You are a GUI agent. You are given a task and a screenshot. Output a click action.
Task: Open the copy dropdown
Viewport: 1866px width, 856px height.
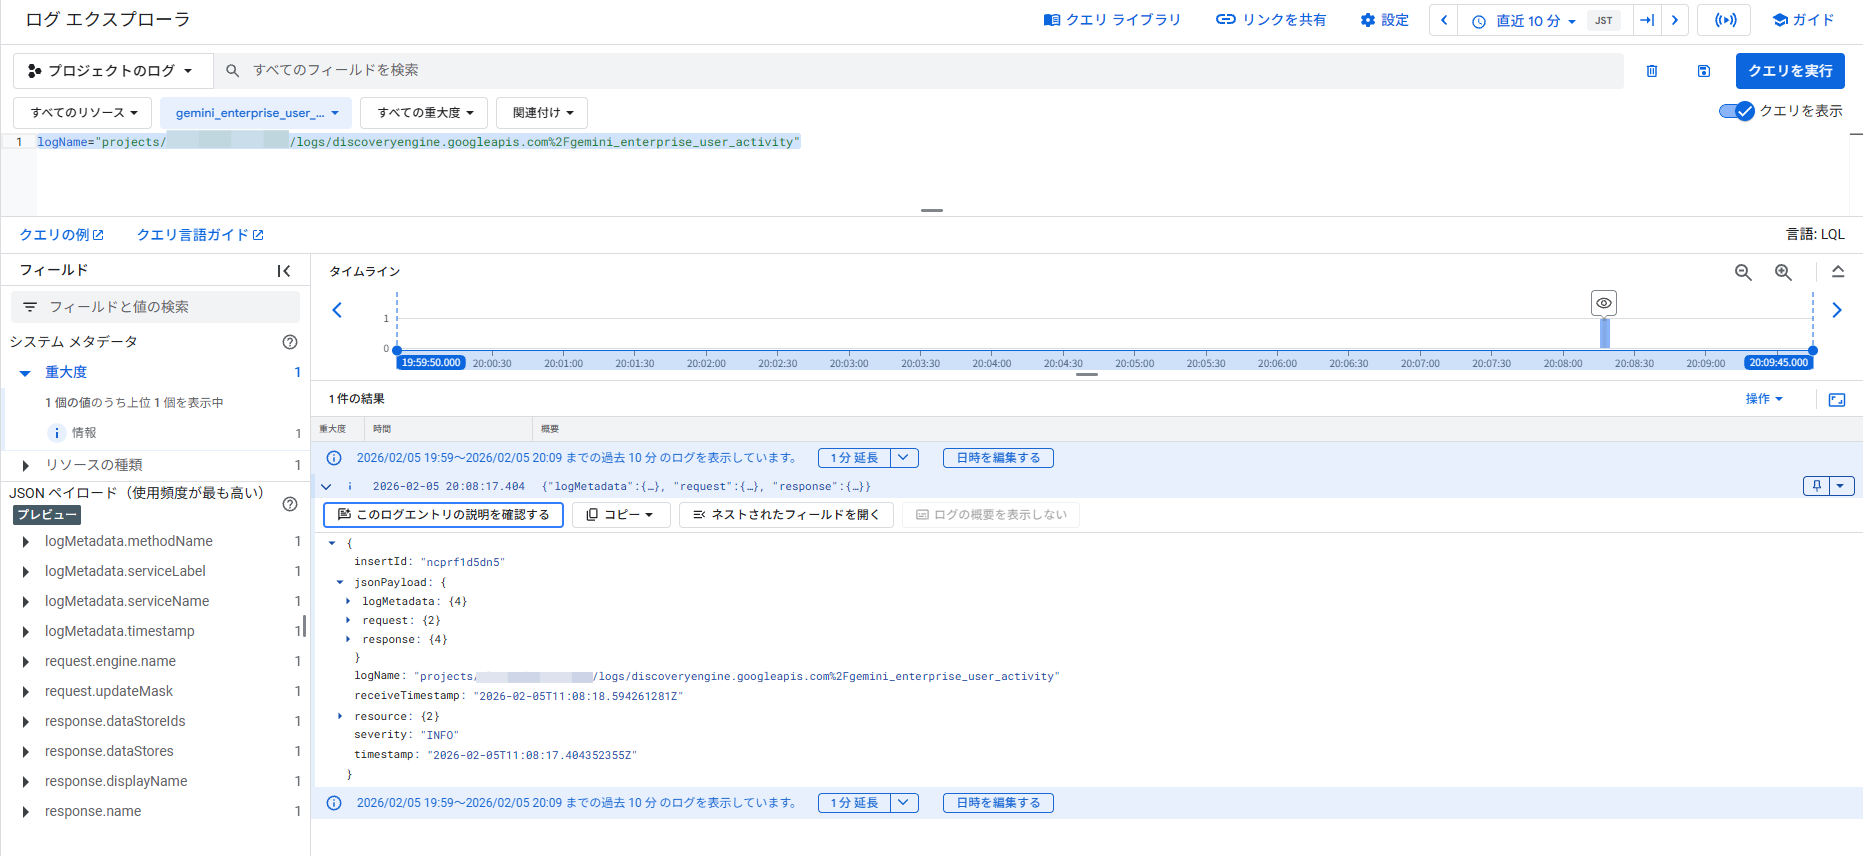(x=621, y=515)
